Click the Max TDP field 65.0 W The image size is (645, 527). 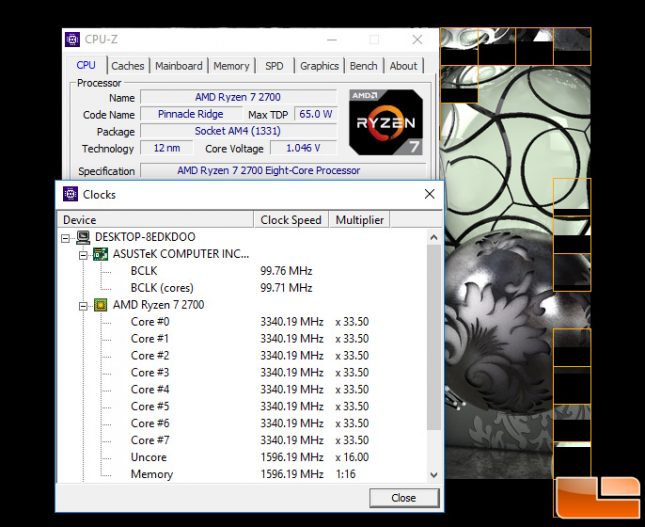pyautogui.click(x=316, y=114)
